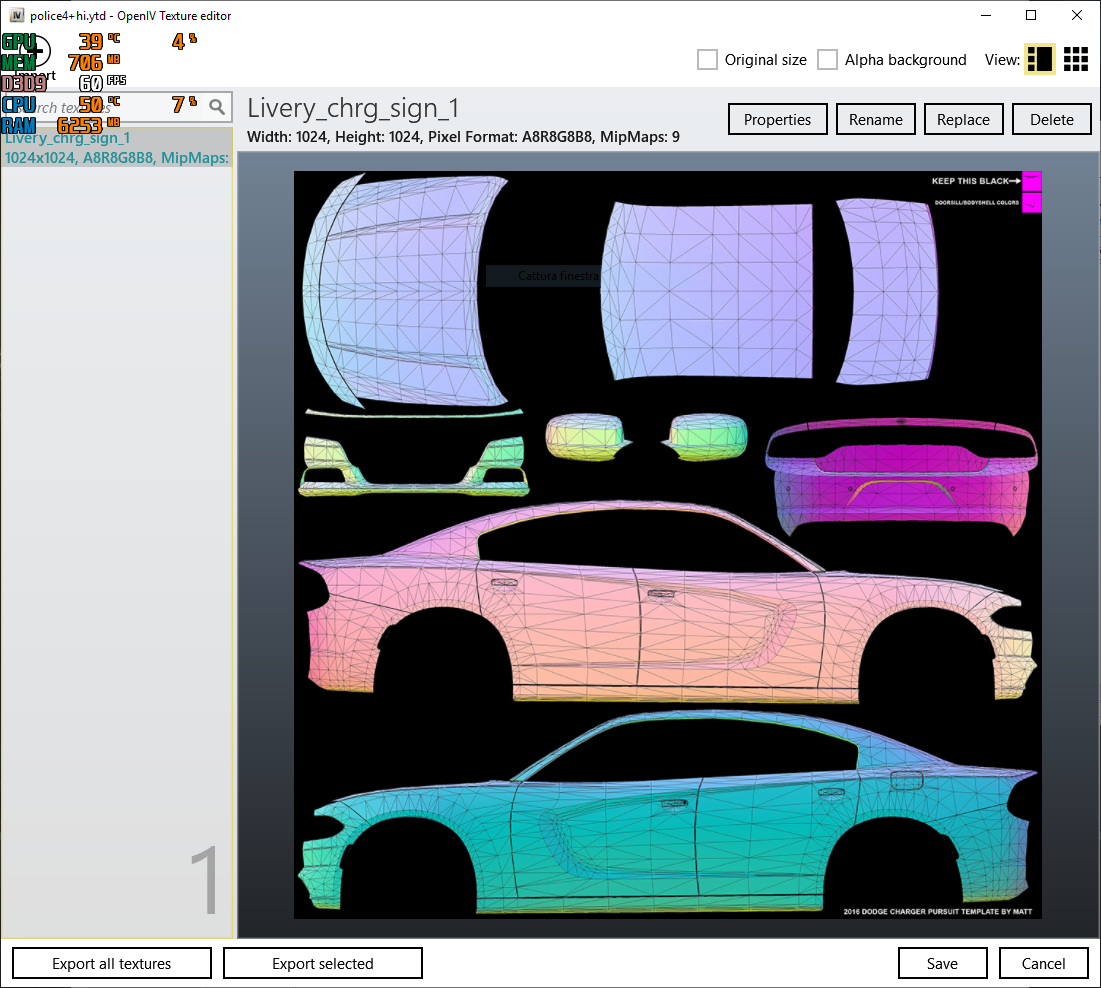Save the texture dictionary changes

[x=942, y=963]
